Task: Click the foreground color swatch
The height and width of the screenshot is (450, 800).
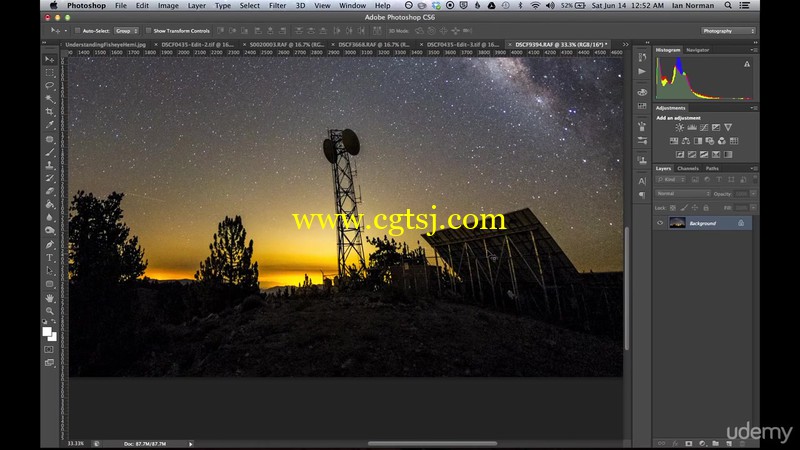Action: click(x=47, y=332)
